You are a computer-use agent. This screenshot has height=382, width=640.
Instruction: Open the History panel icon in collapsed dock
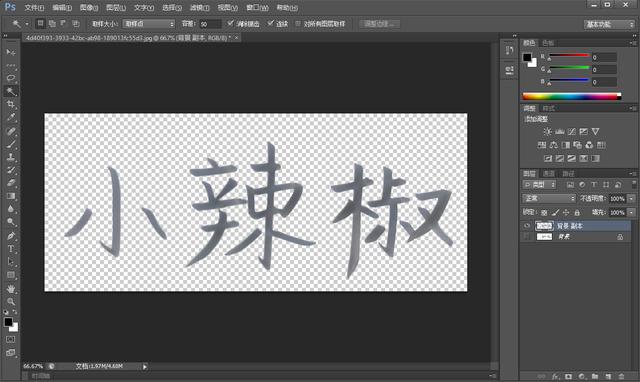(x=509, y=50)
